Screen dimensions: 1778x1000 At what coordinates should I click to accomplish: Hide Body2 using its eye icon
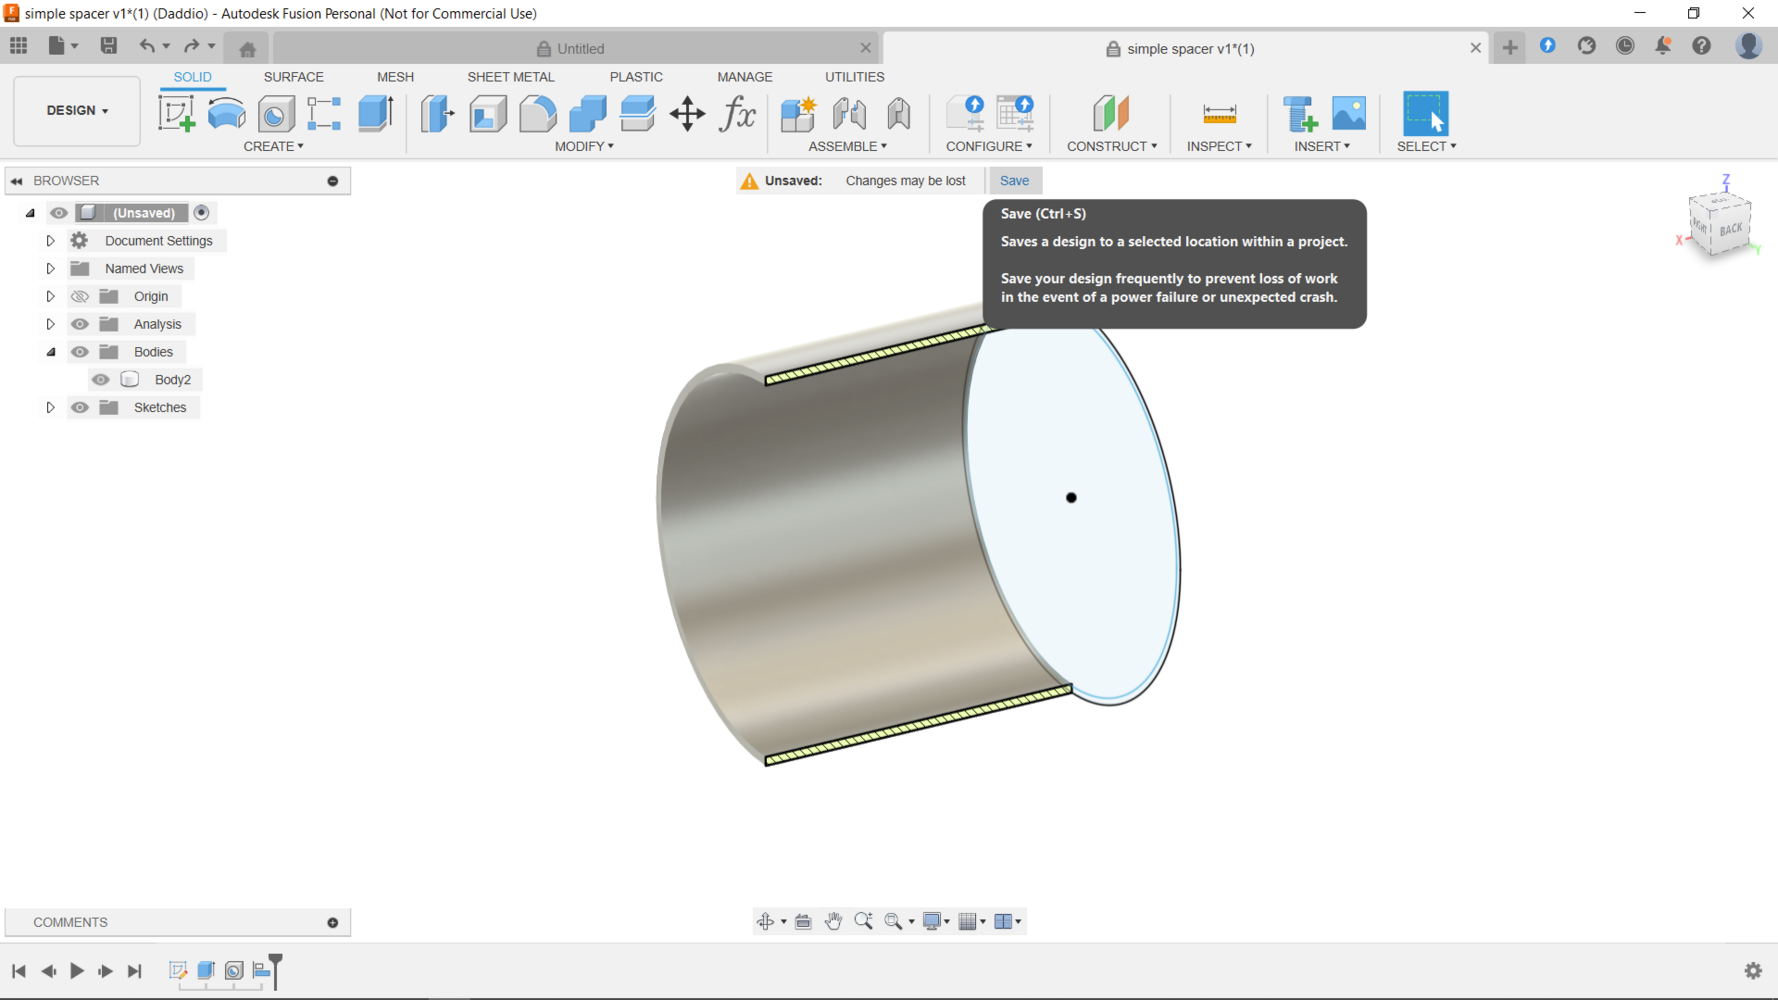101,380
